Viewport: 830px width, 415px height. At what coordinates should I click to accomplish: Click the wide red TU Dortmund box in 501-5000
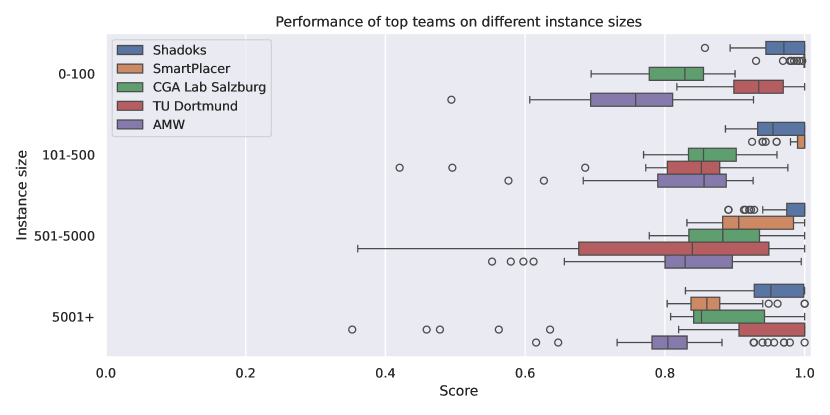click(x=673, y=248)
